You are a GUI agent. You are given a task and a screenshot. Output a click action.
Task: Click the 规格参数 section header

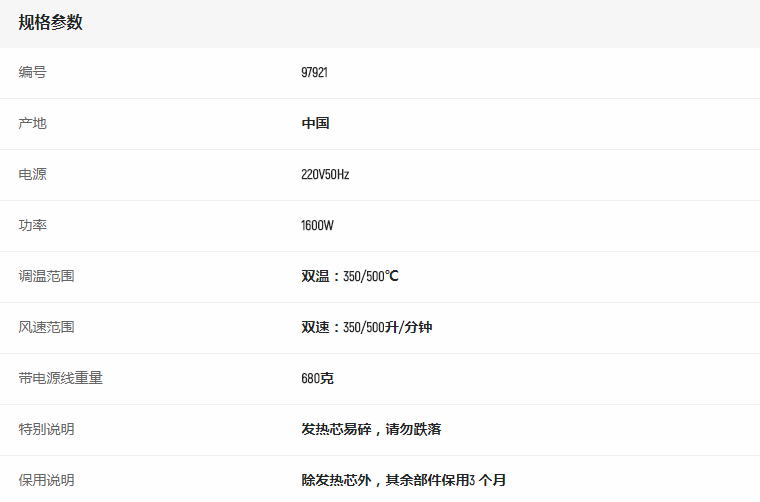pos(51,23)
